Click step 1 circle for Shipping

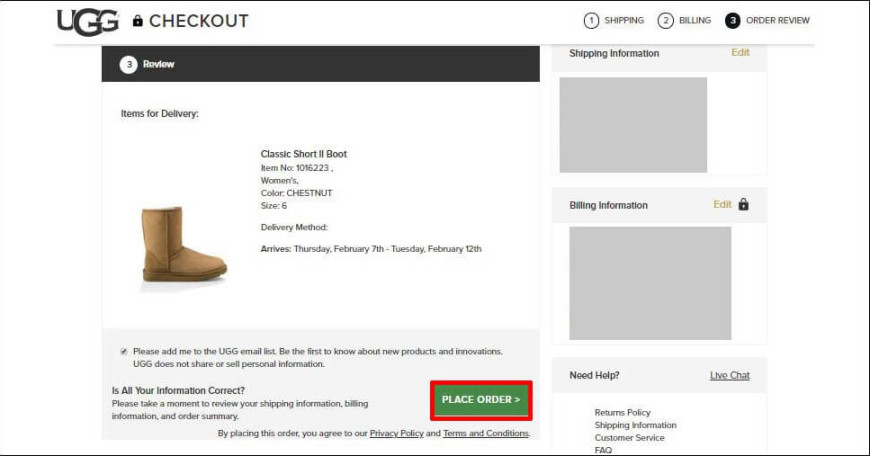(x=591, y=21)
